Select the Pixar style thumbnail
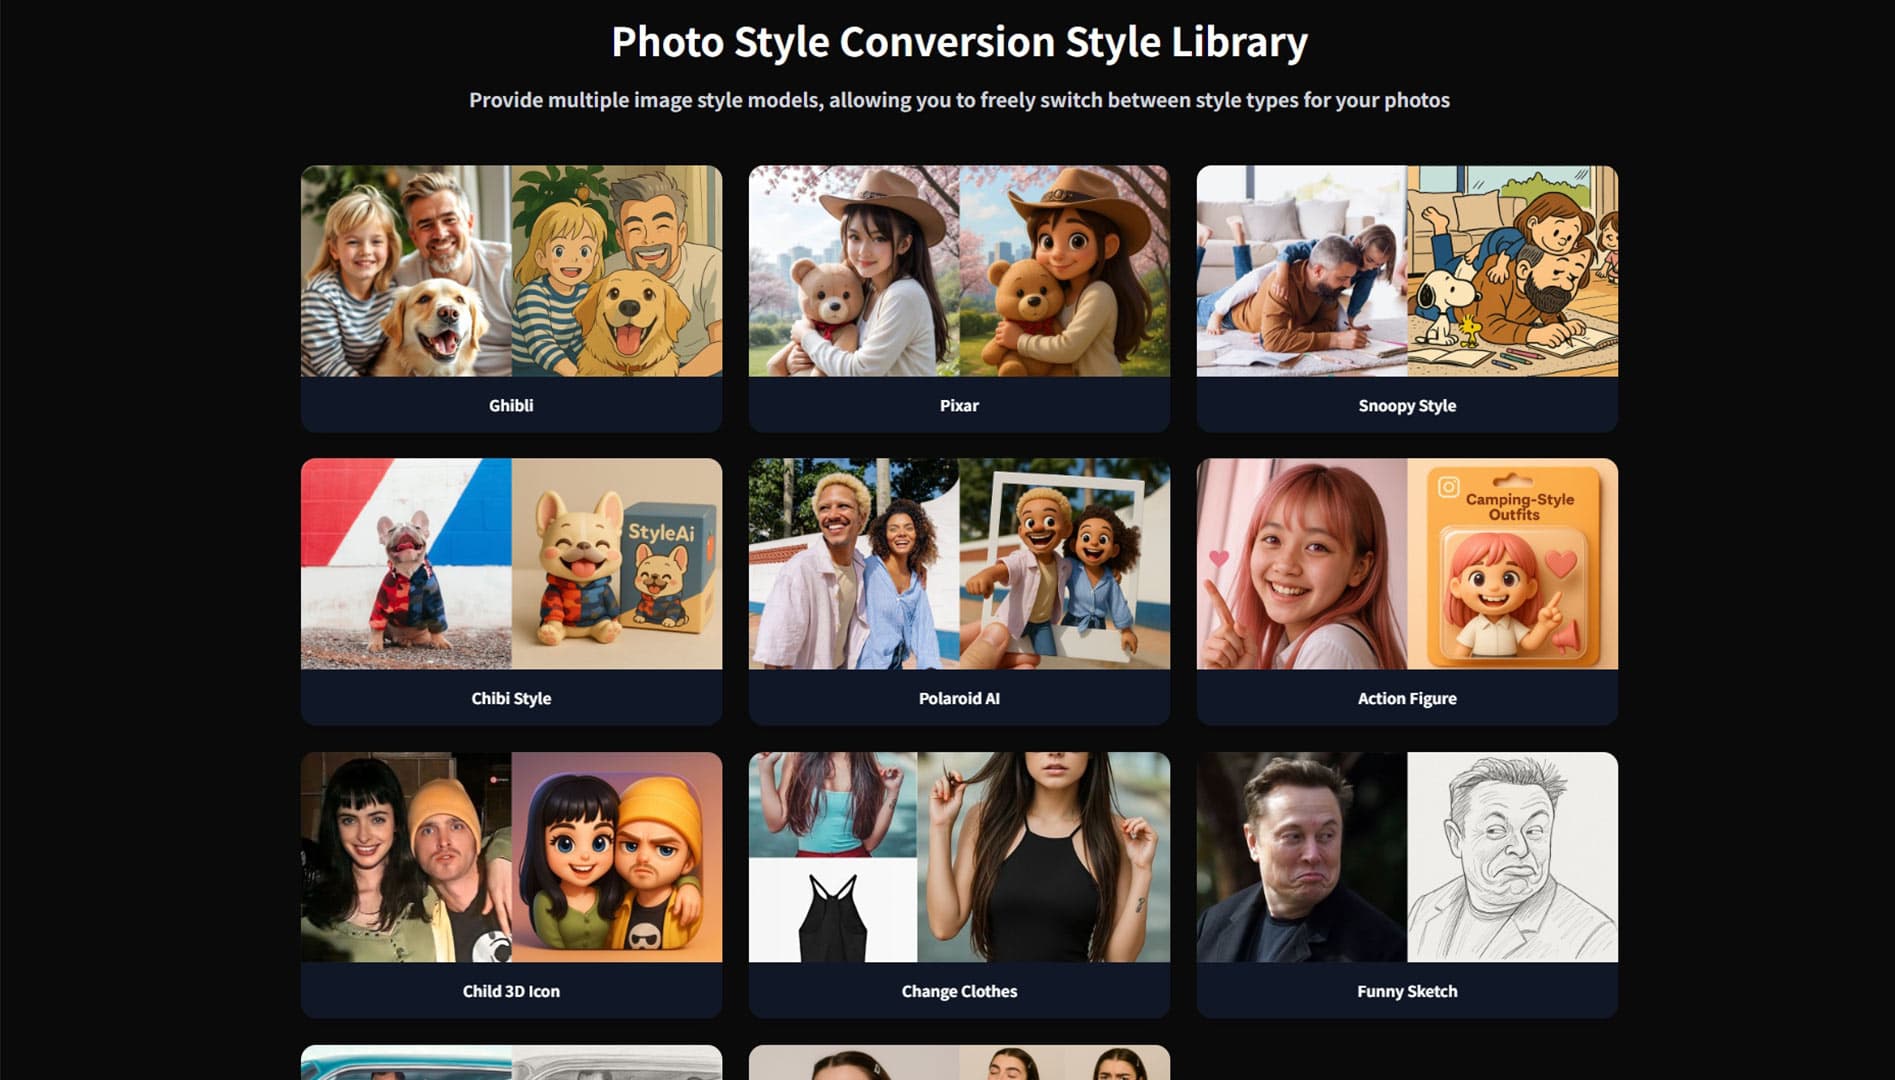The image size is (1895, 1080). (x=959, y=271)
